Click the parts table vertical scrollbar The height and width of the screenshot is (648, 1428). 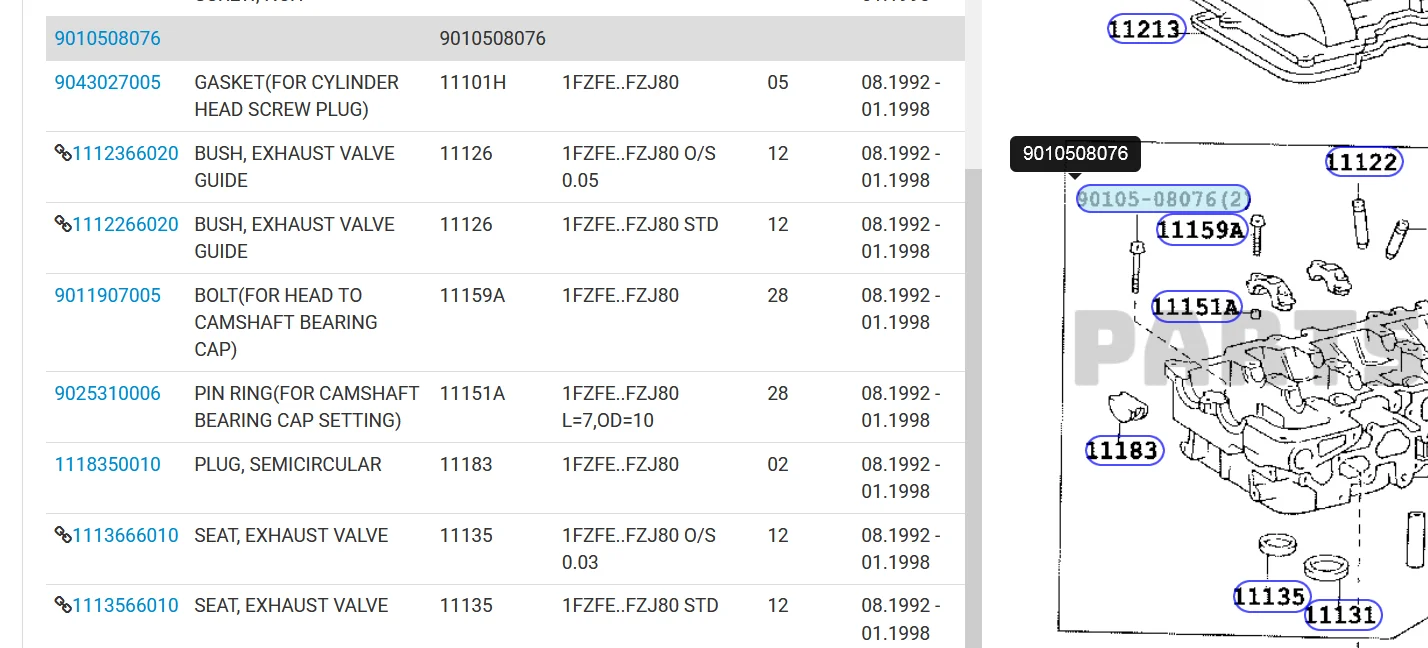coord(973,400)
